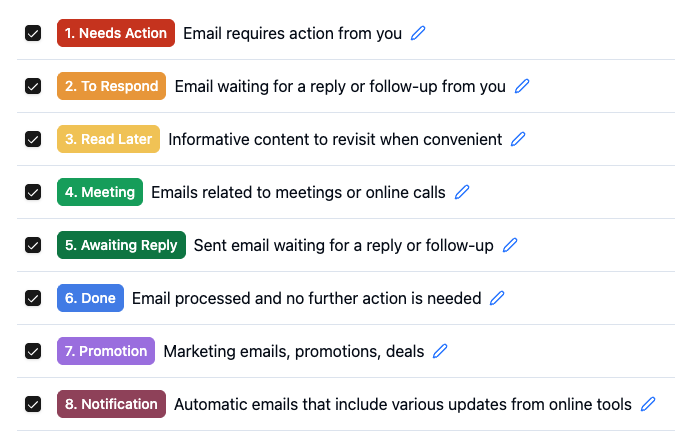Edit the To Respond label description

522,86
